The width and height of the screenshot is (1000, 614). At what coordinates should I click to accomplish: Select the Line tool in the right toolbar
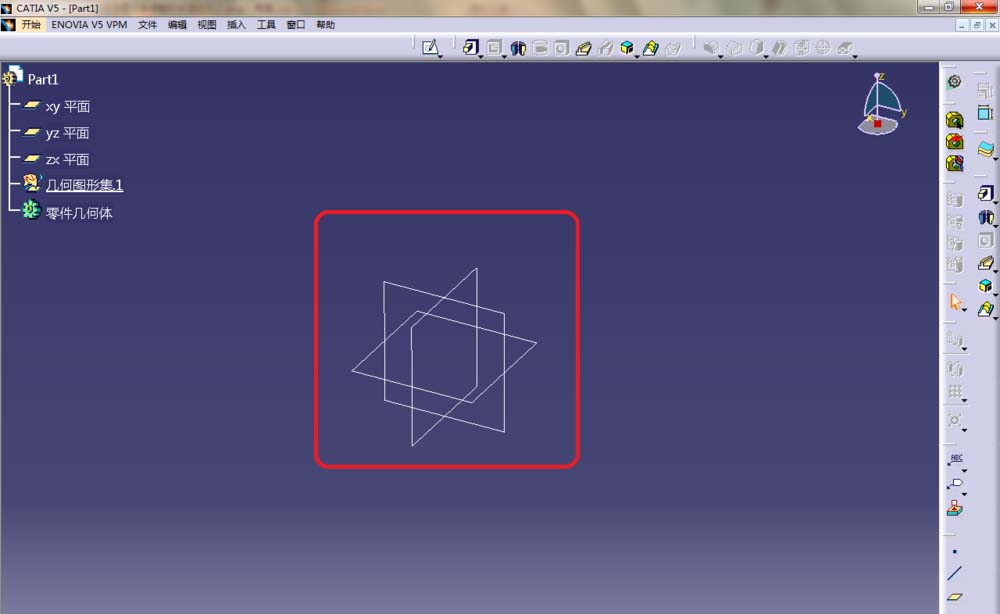pyautogui.click(x=955, y=573)
